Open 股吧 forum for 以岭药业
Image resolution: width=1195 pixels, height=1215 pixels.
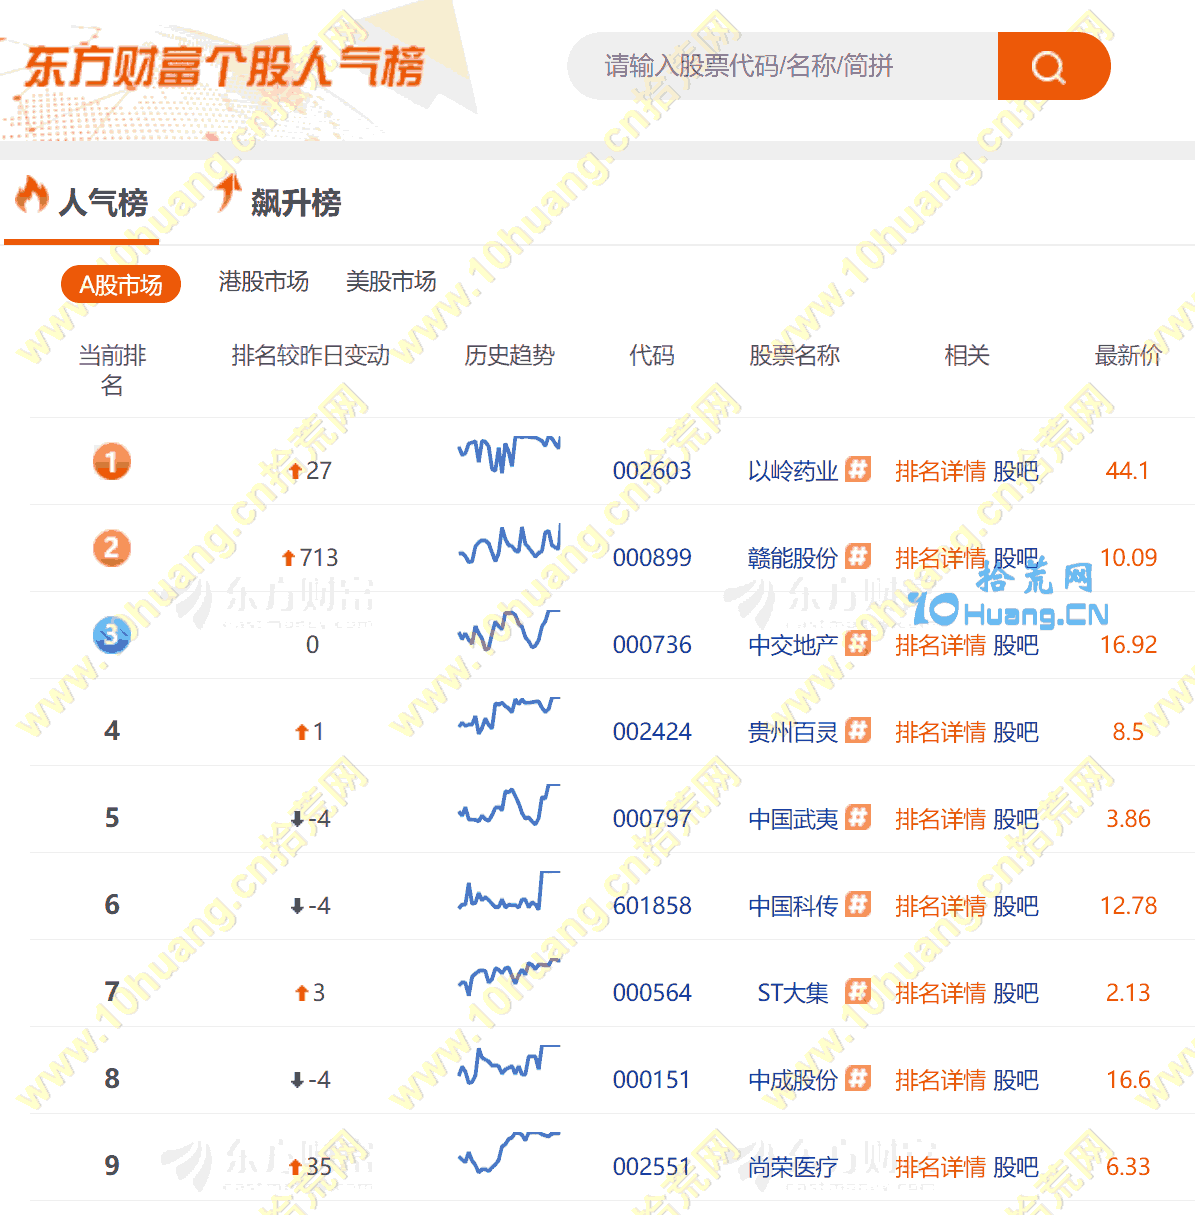1016,471
